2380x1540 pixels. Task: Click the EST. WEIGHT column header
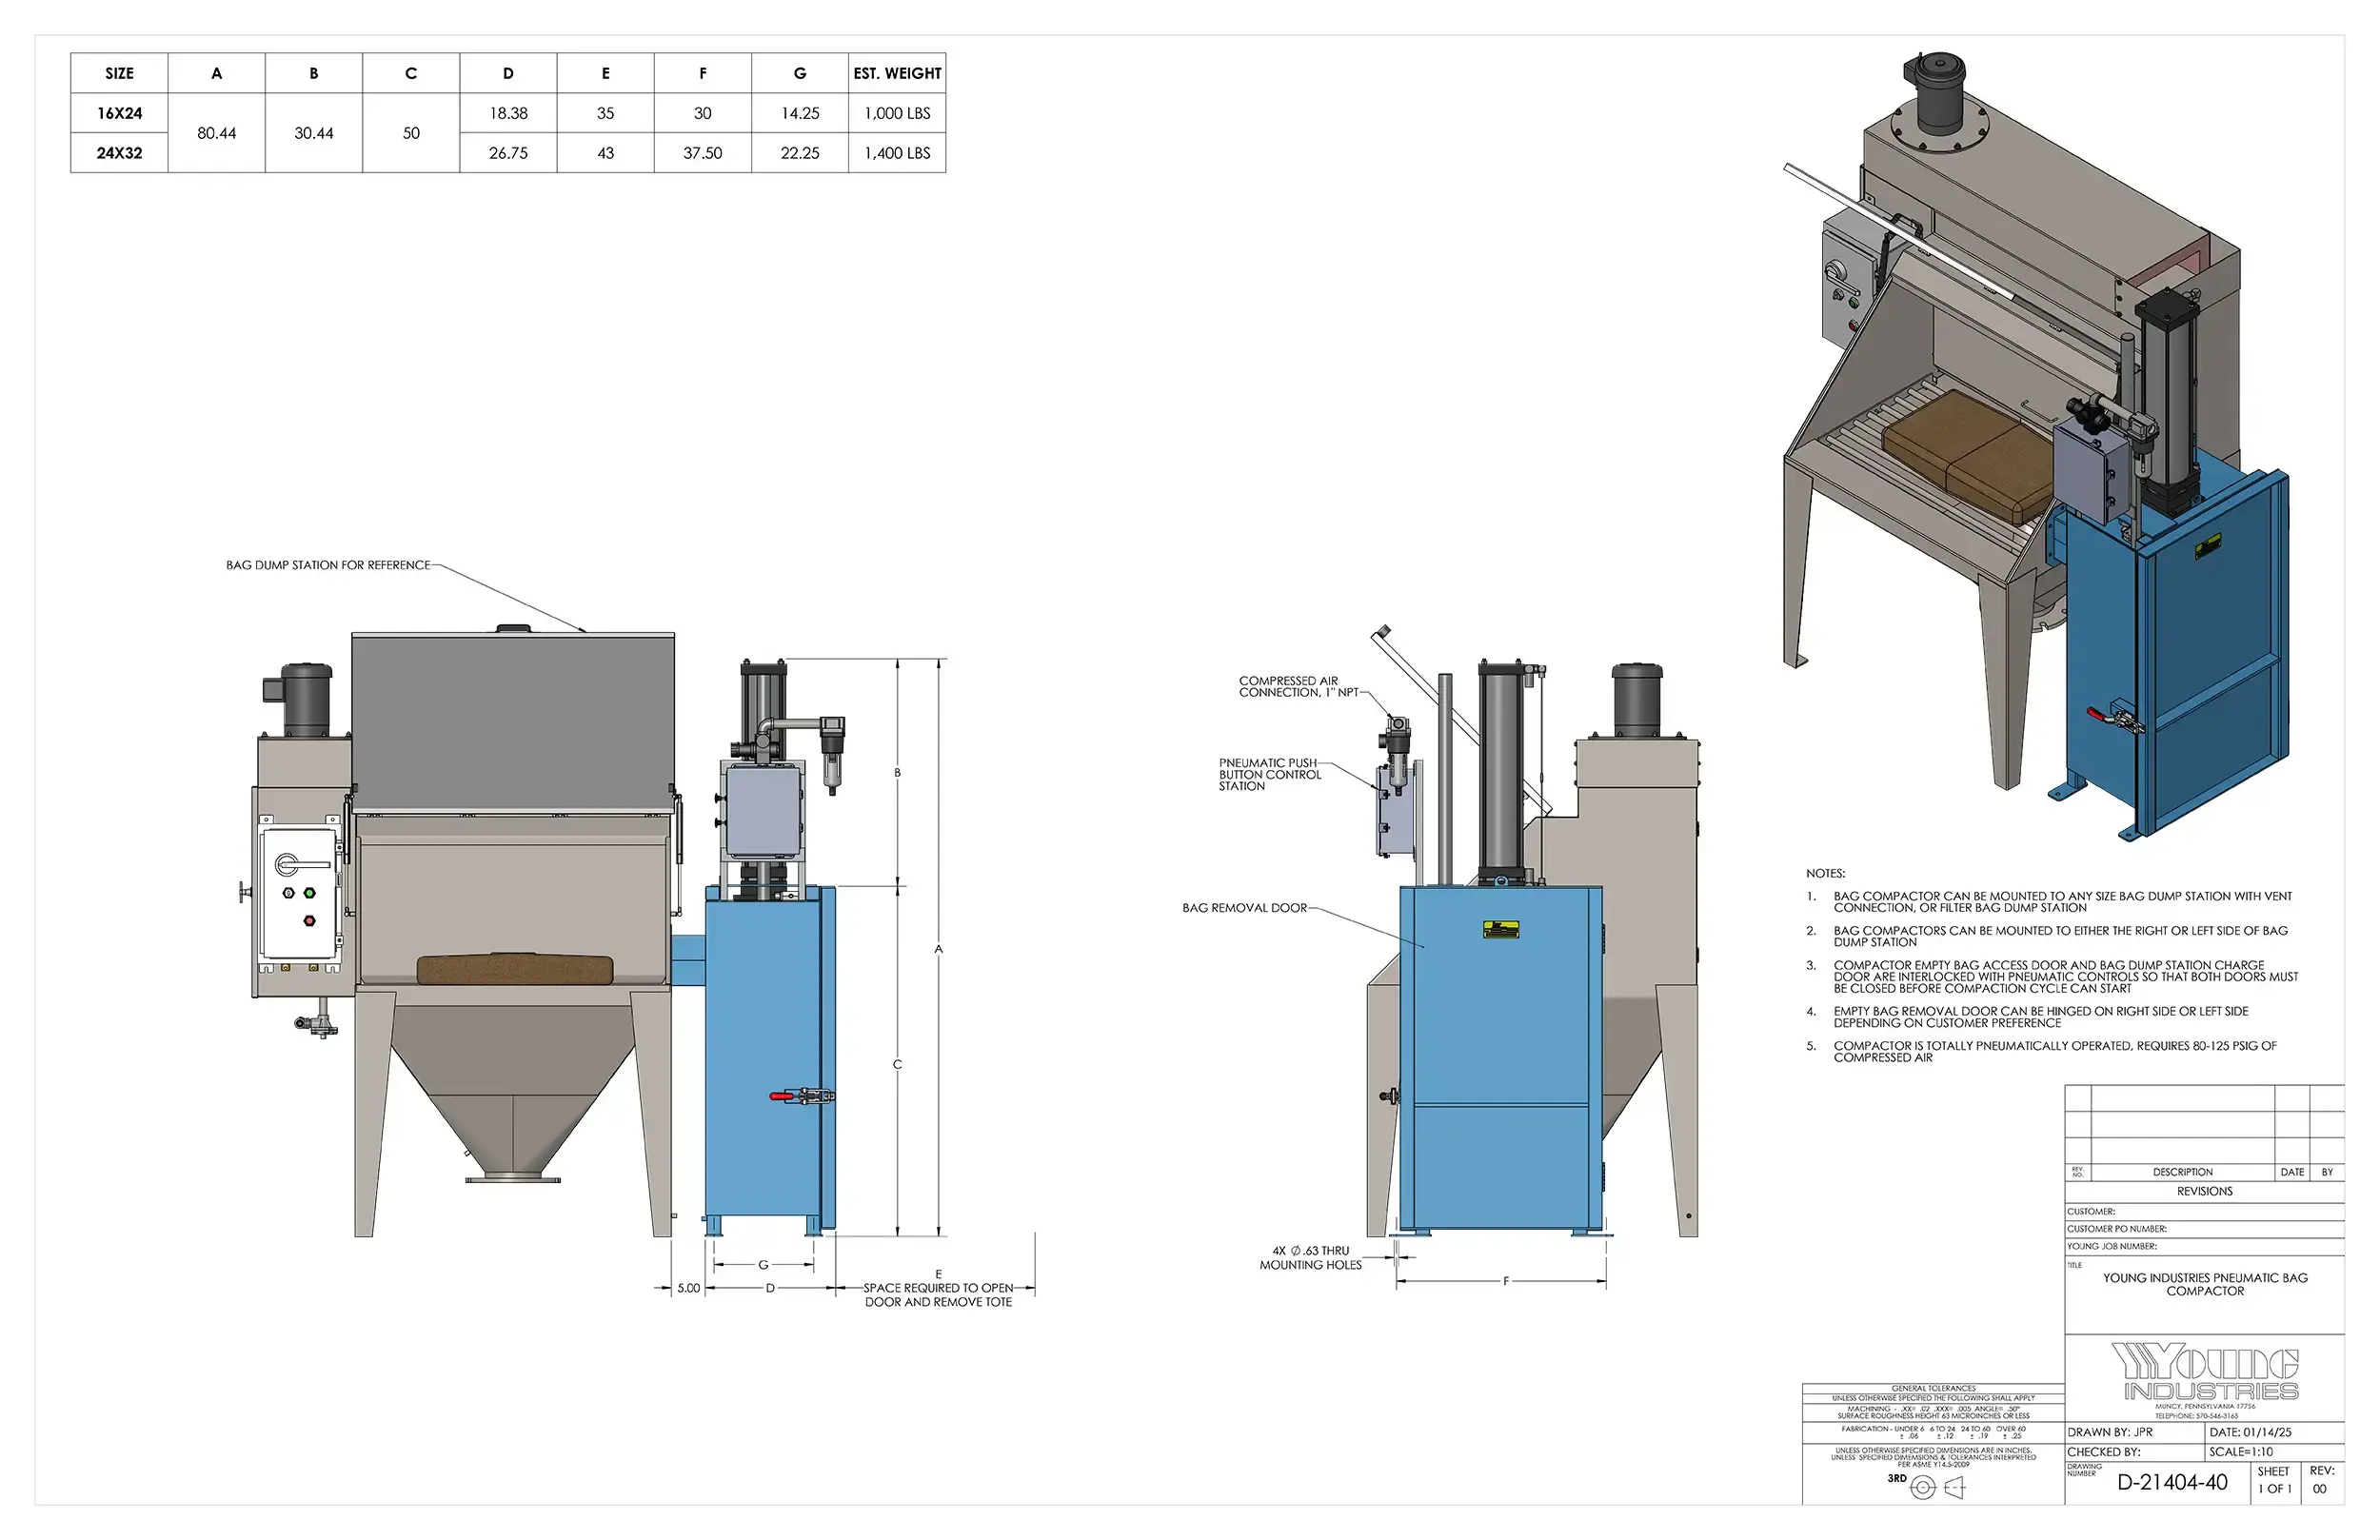coord(897,73)
